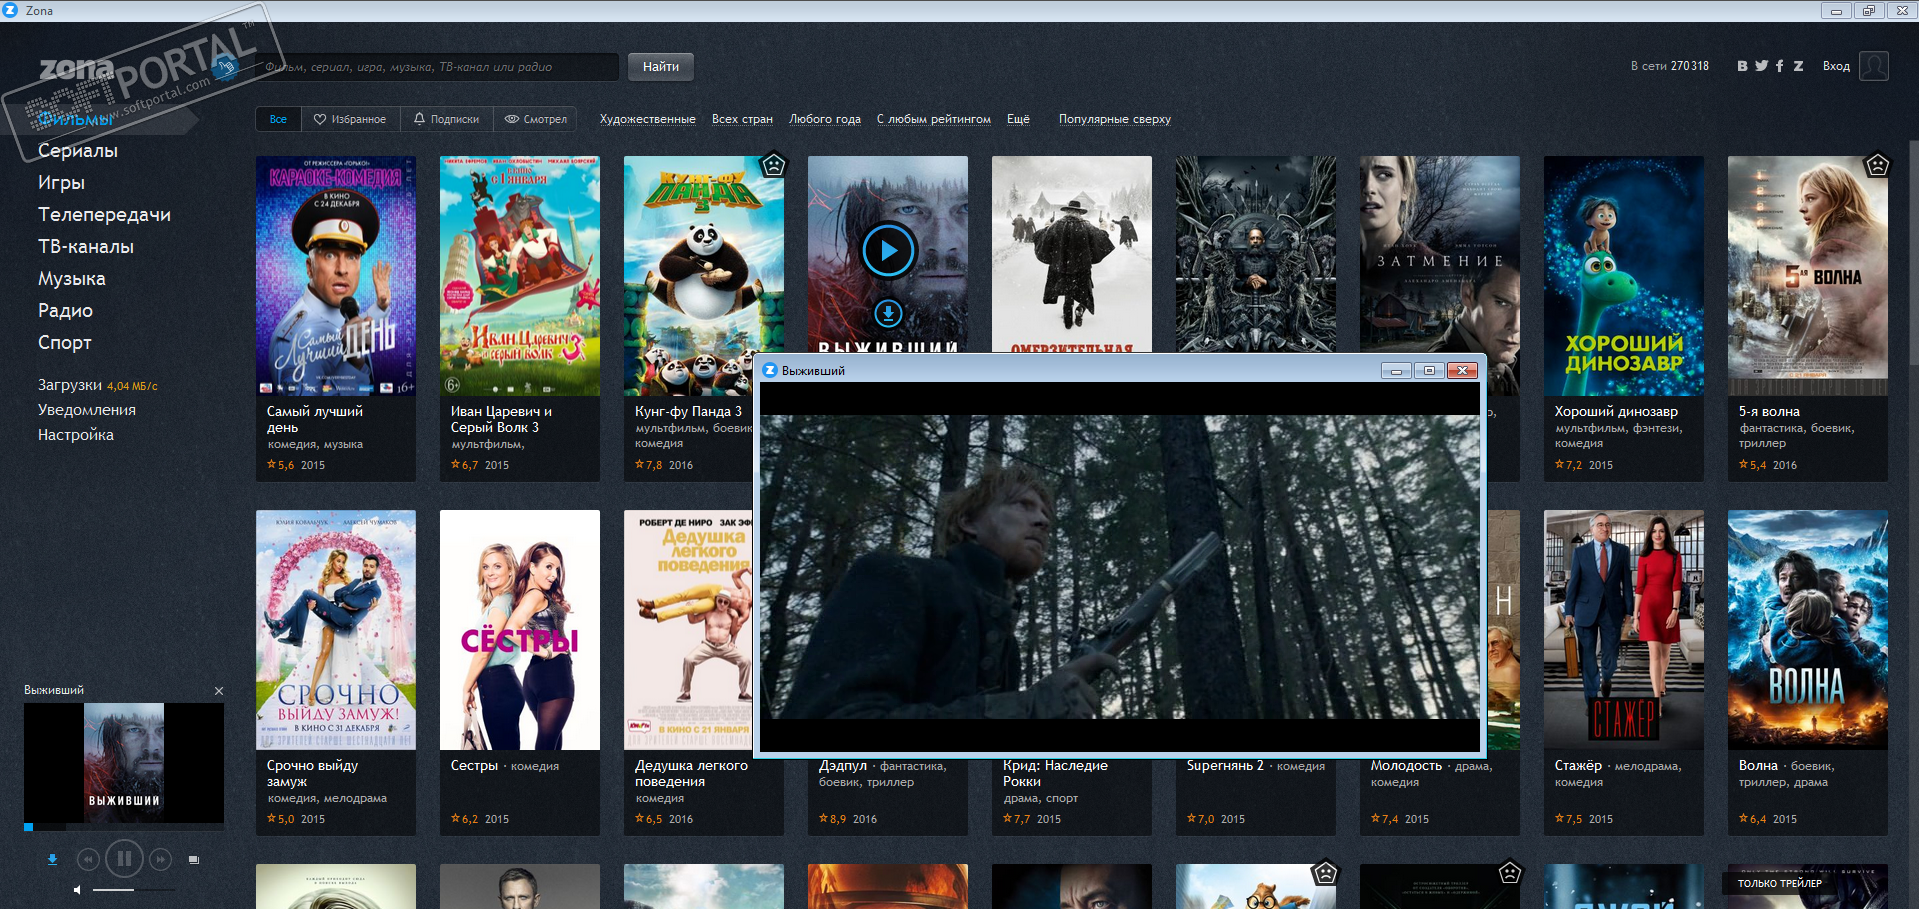Open the Facebook icon in header
1919x909 pixels.
(x=1779, y=66)
